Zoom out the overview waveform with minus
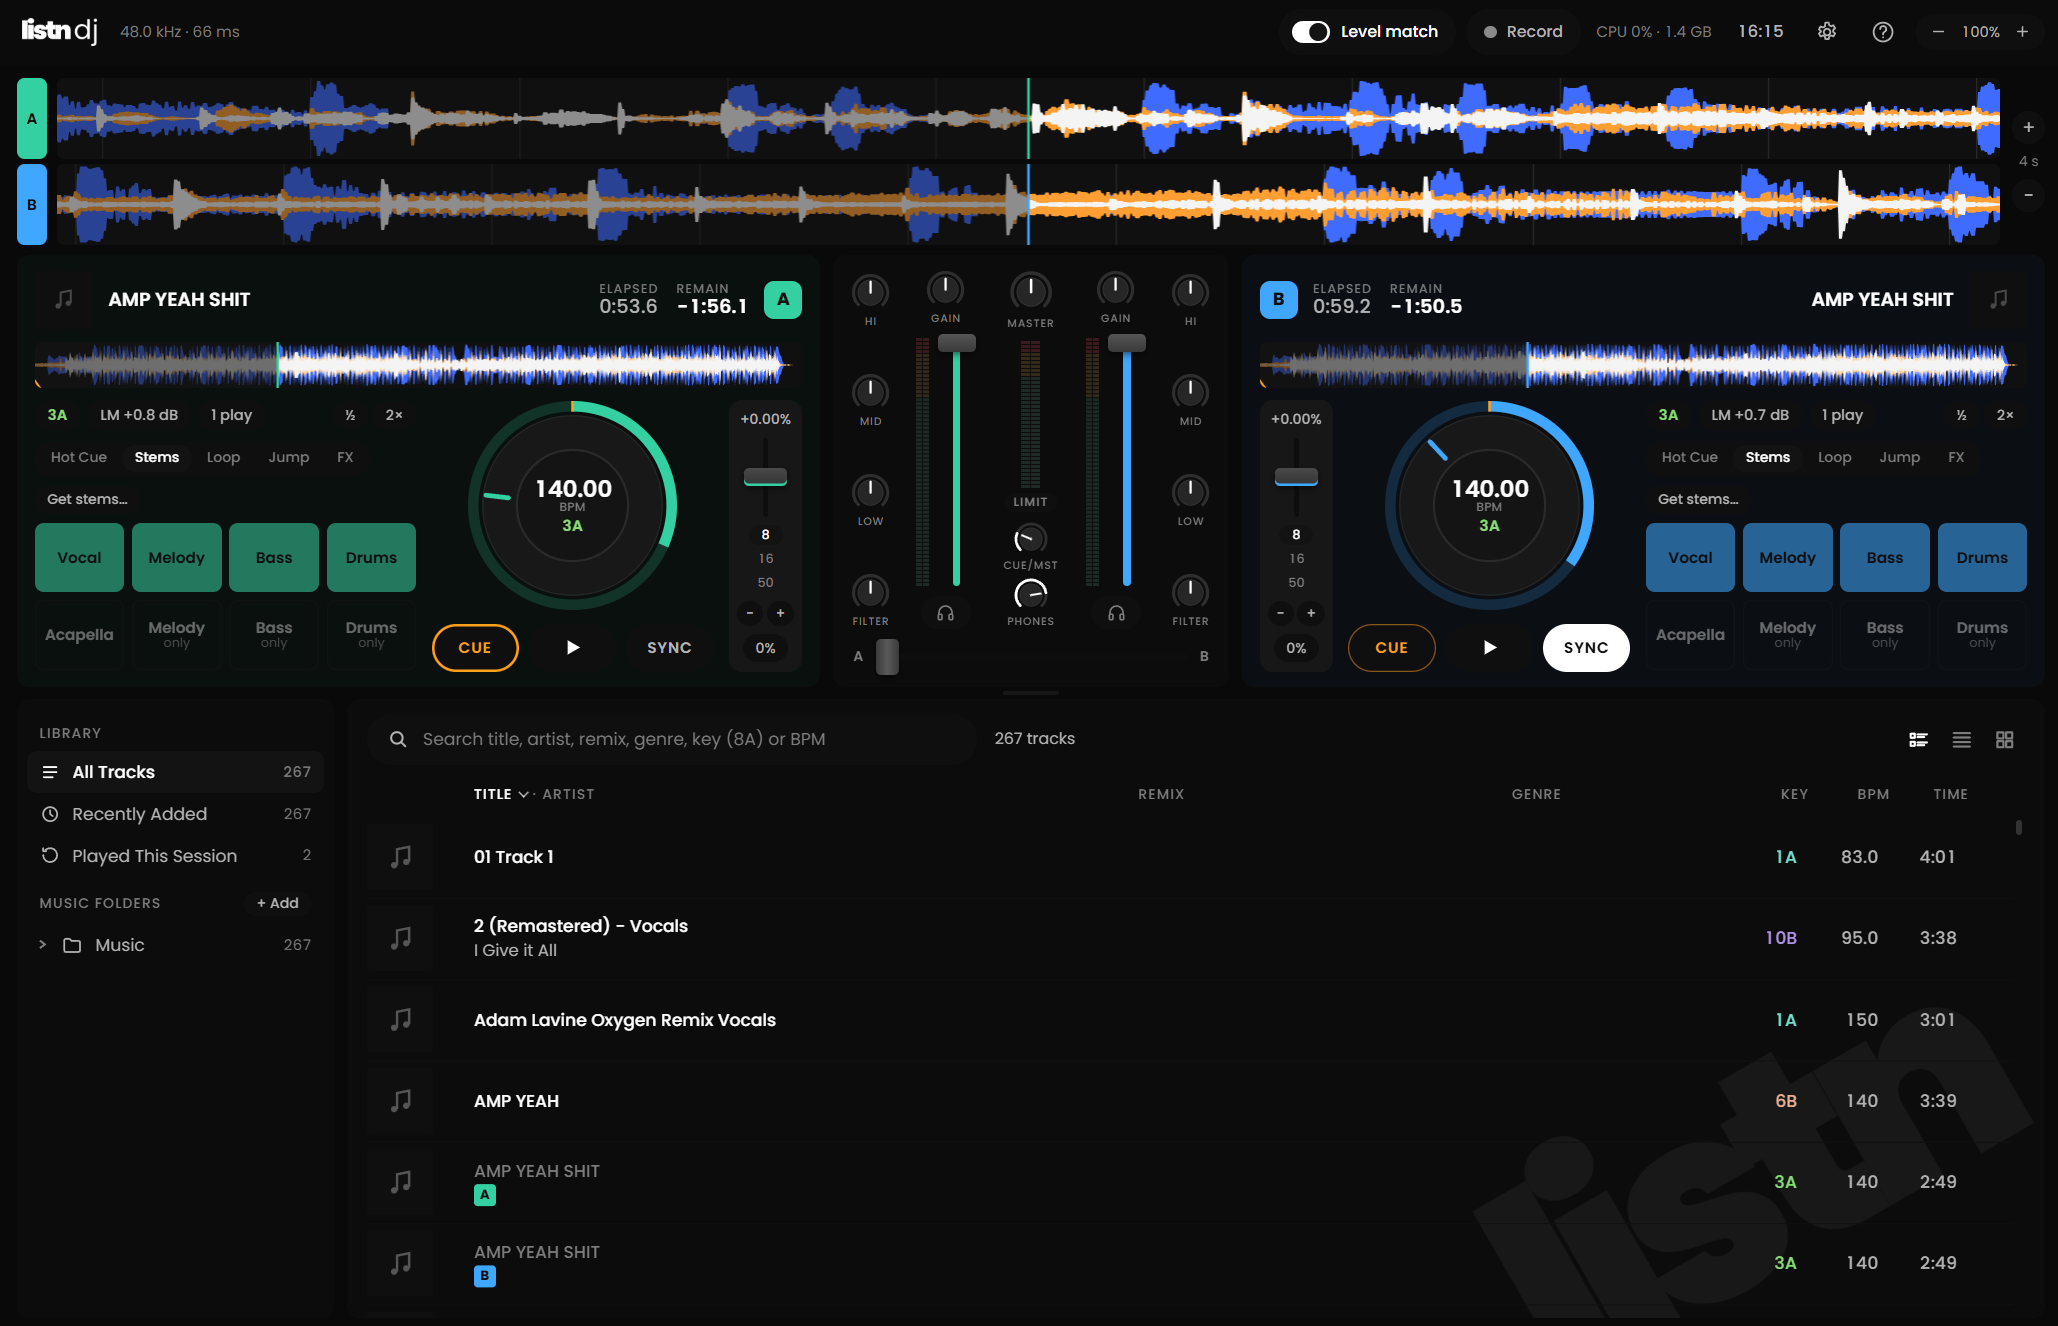The height and width of the screenshot is (1326, 2058). pyautogui.click(x=2029, y=195)
